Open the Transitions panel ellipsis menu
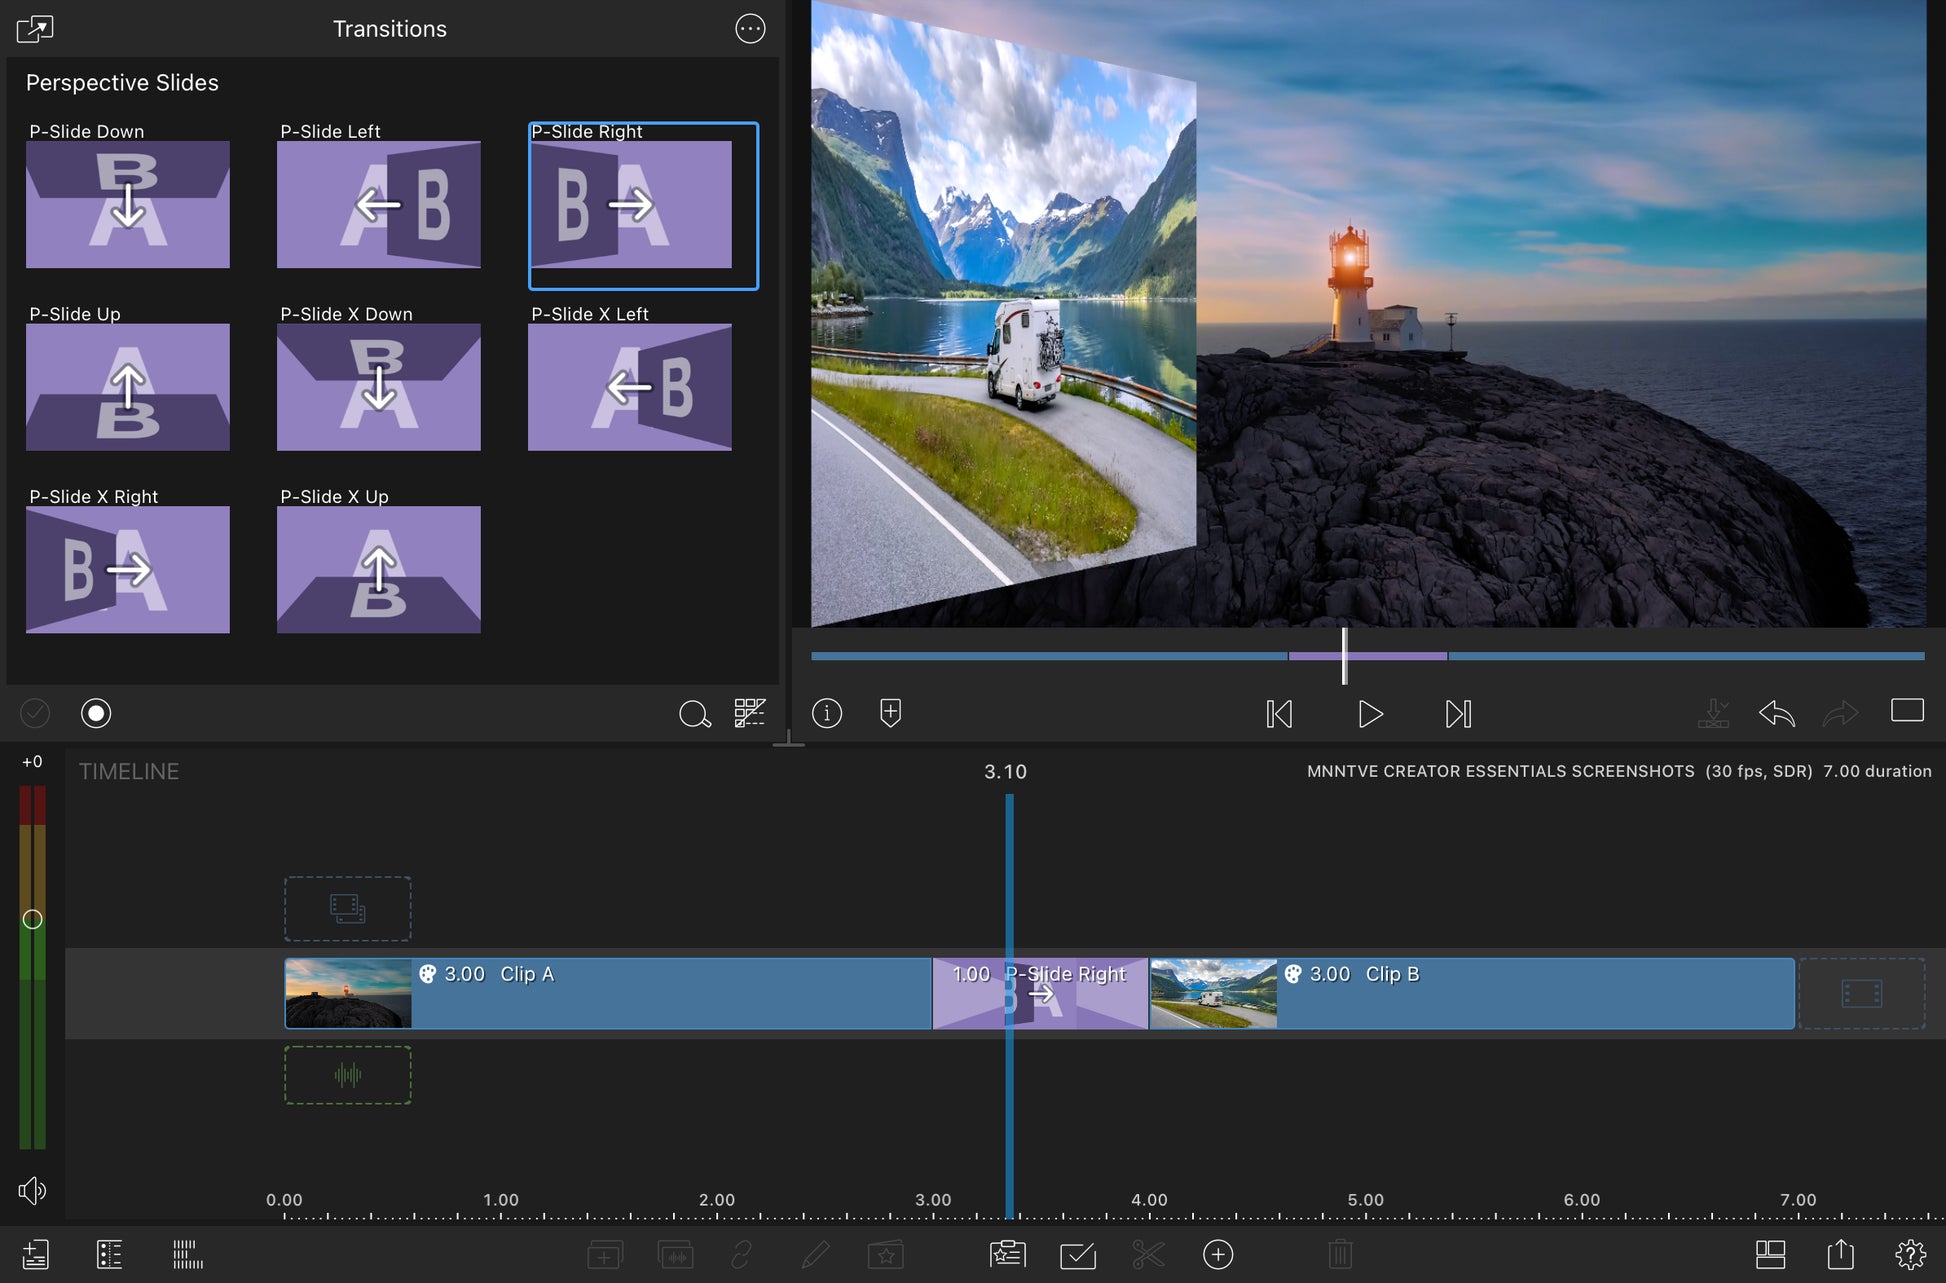 tap(750, 29)
